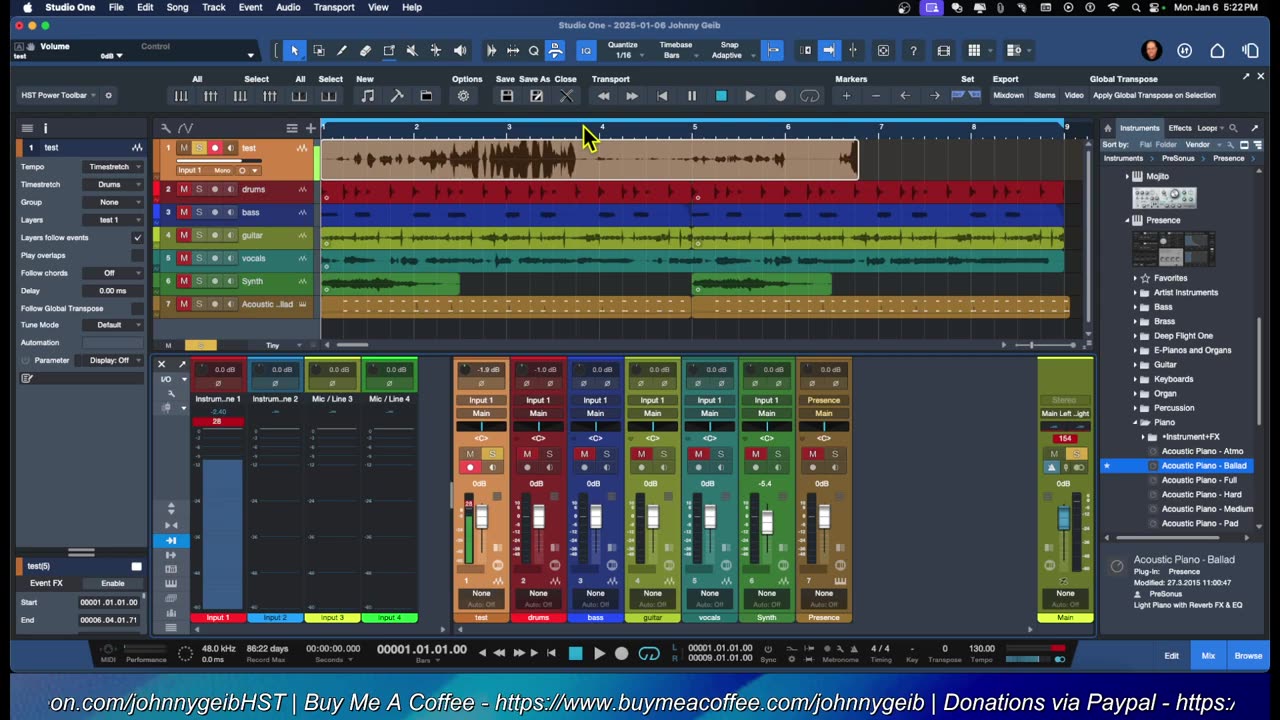Toggle loop in the bottom transport bar

pos(649,654)
